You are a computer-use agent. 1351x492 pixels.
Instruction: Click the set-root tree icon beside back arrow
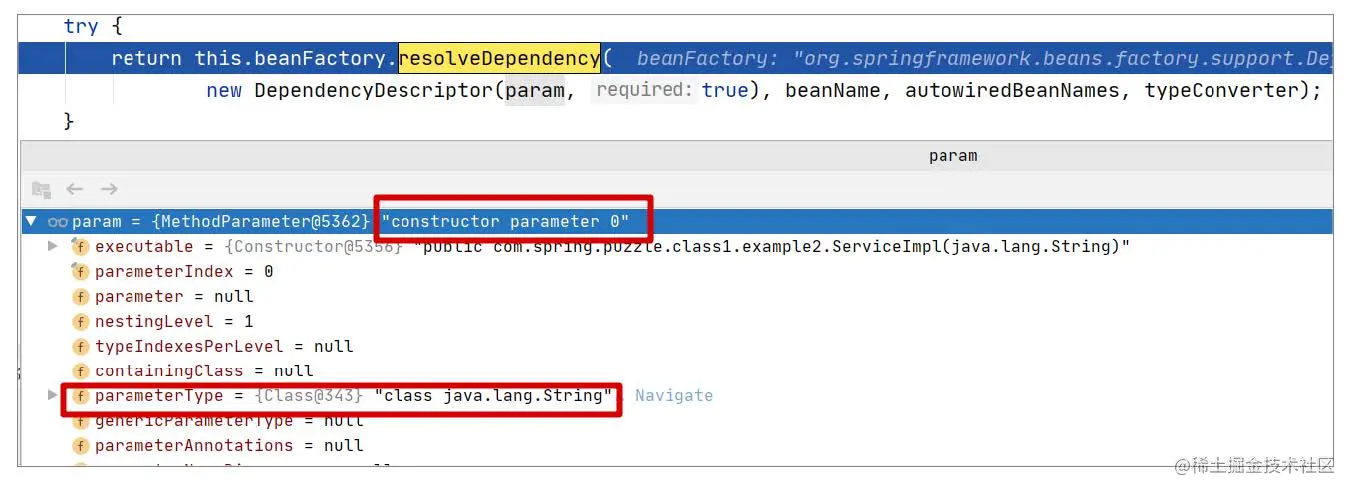coord(41,189)
